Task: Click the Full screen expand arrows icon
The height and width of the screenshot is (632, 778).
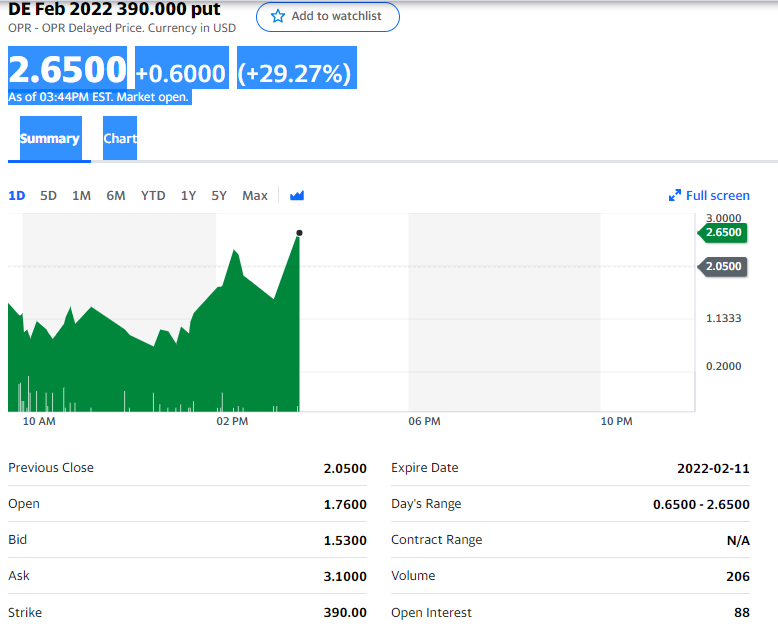Action: coord(675,195)
